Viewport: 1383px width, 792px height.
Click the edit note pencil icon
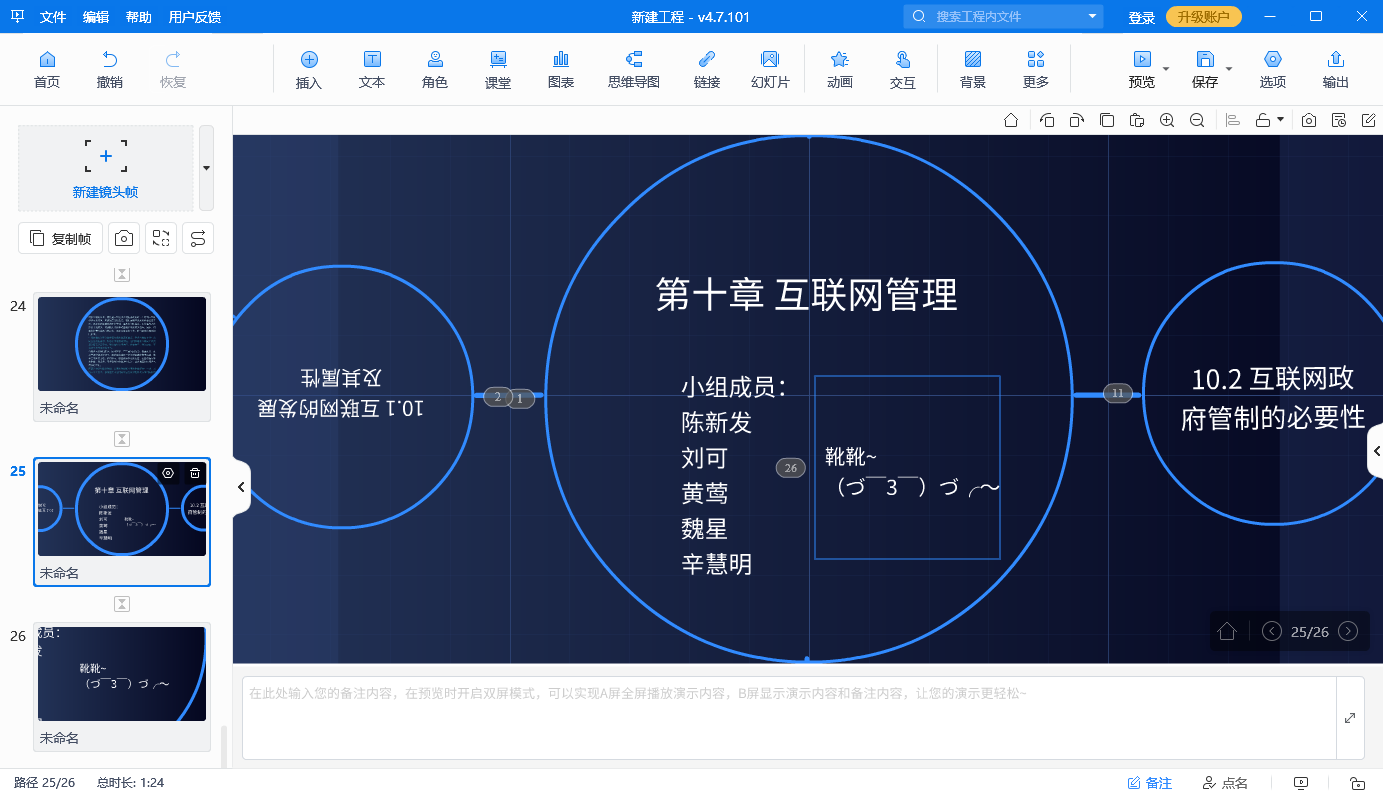pyautogui.click(x=1369, y=120)
